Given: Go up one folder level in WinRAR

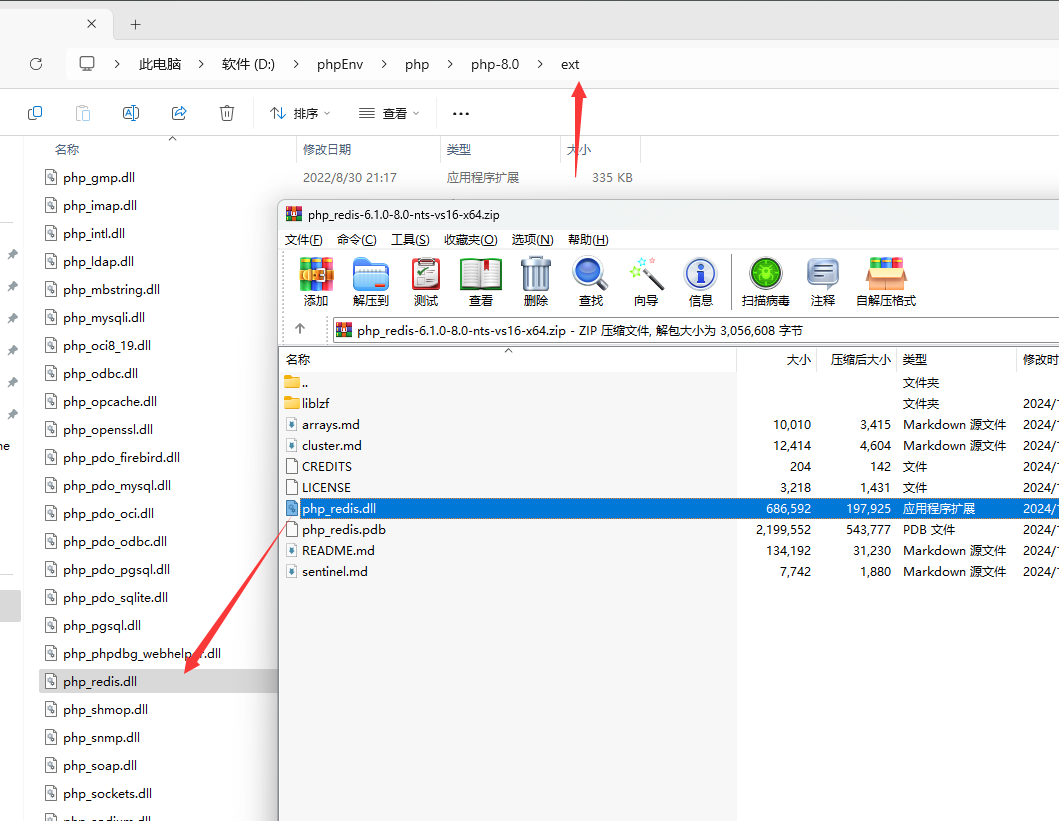Looking at the screenshot, I should tap(300, 329).
